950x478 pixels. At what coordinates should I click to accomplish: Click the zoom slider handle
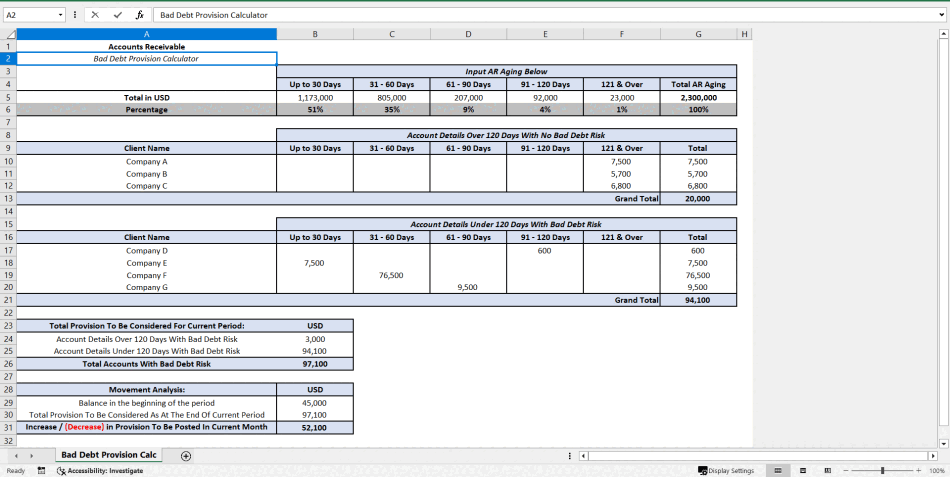click(883, 471)
